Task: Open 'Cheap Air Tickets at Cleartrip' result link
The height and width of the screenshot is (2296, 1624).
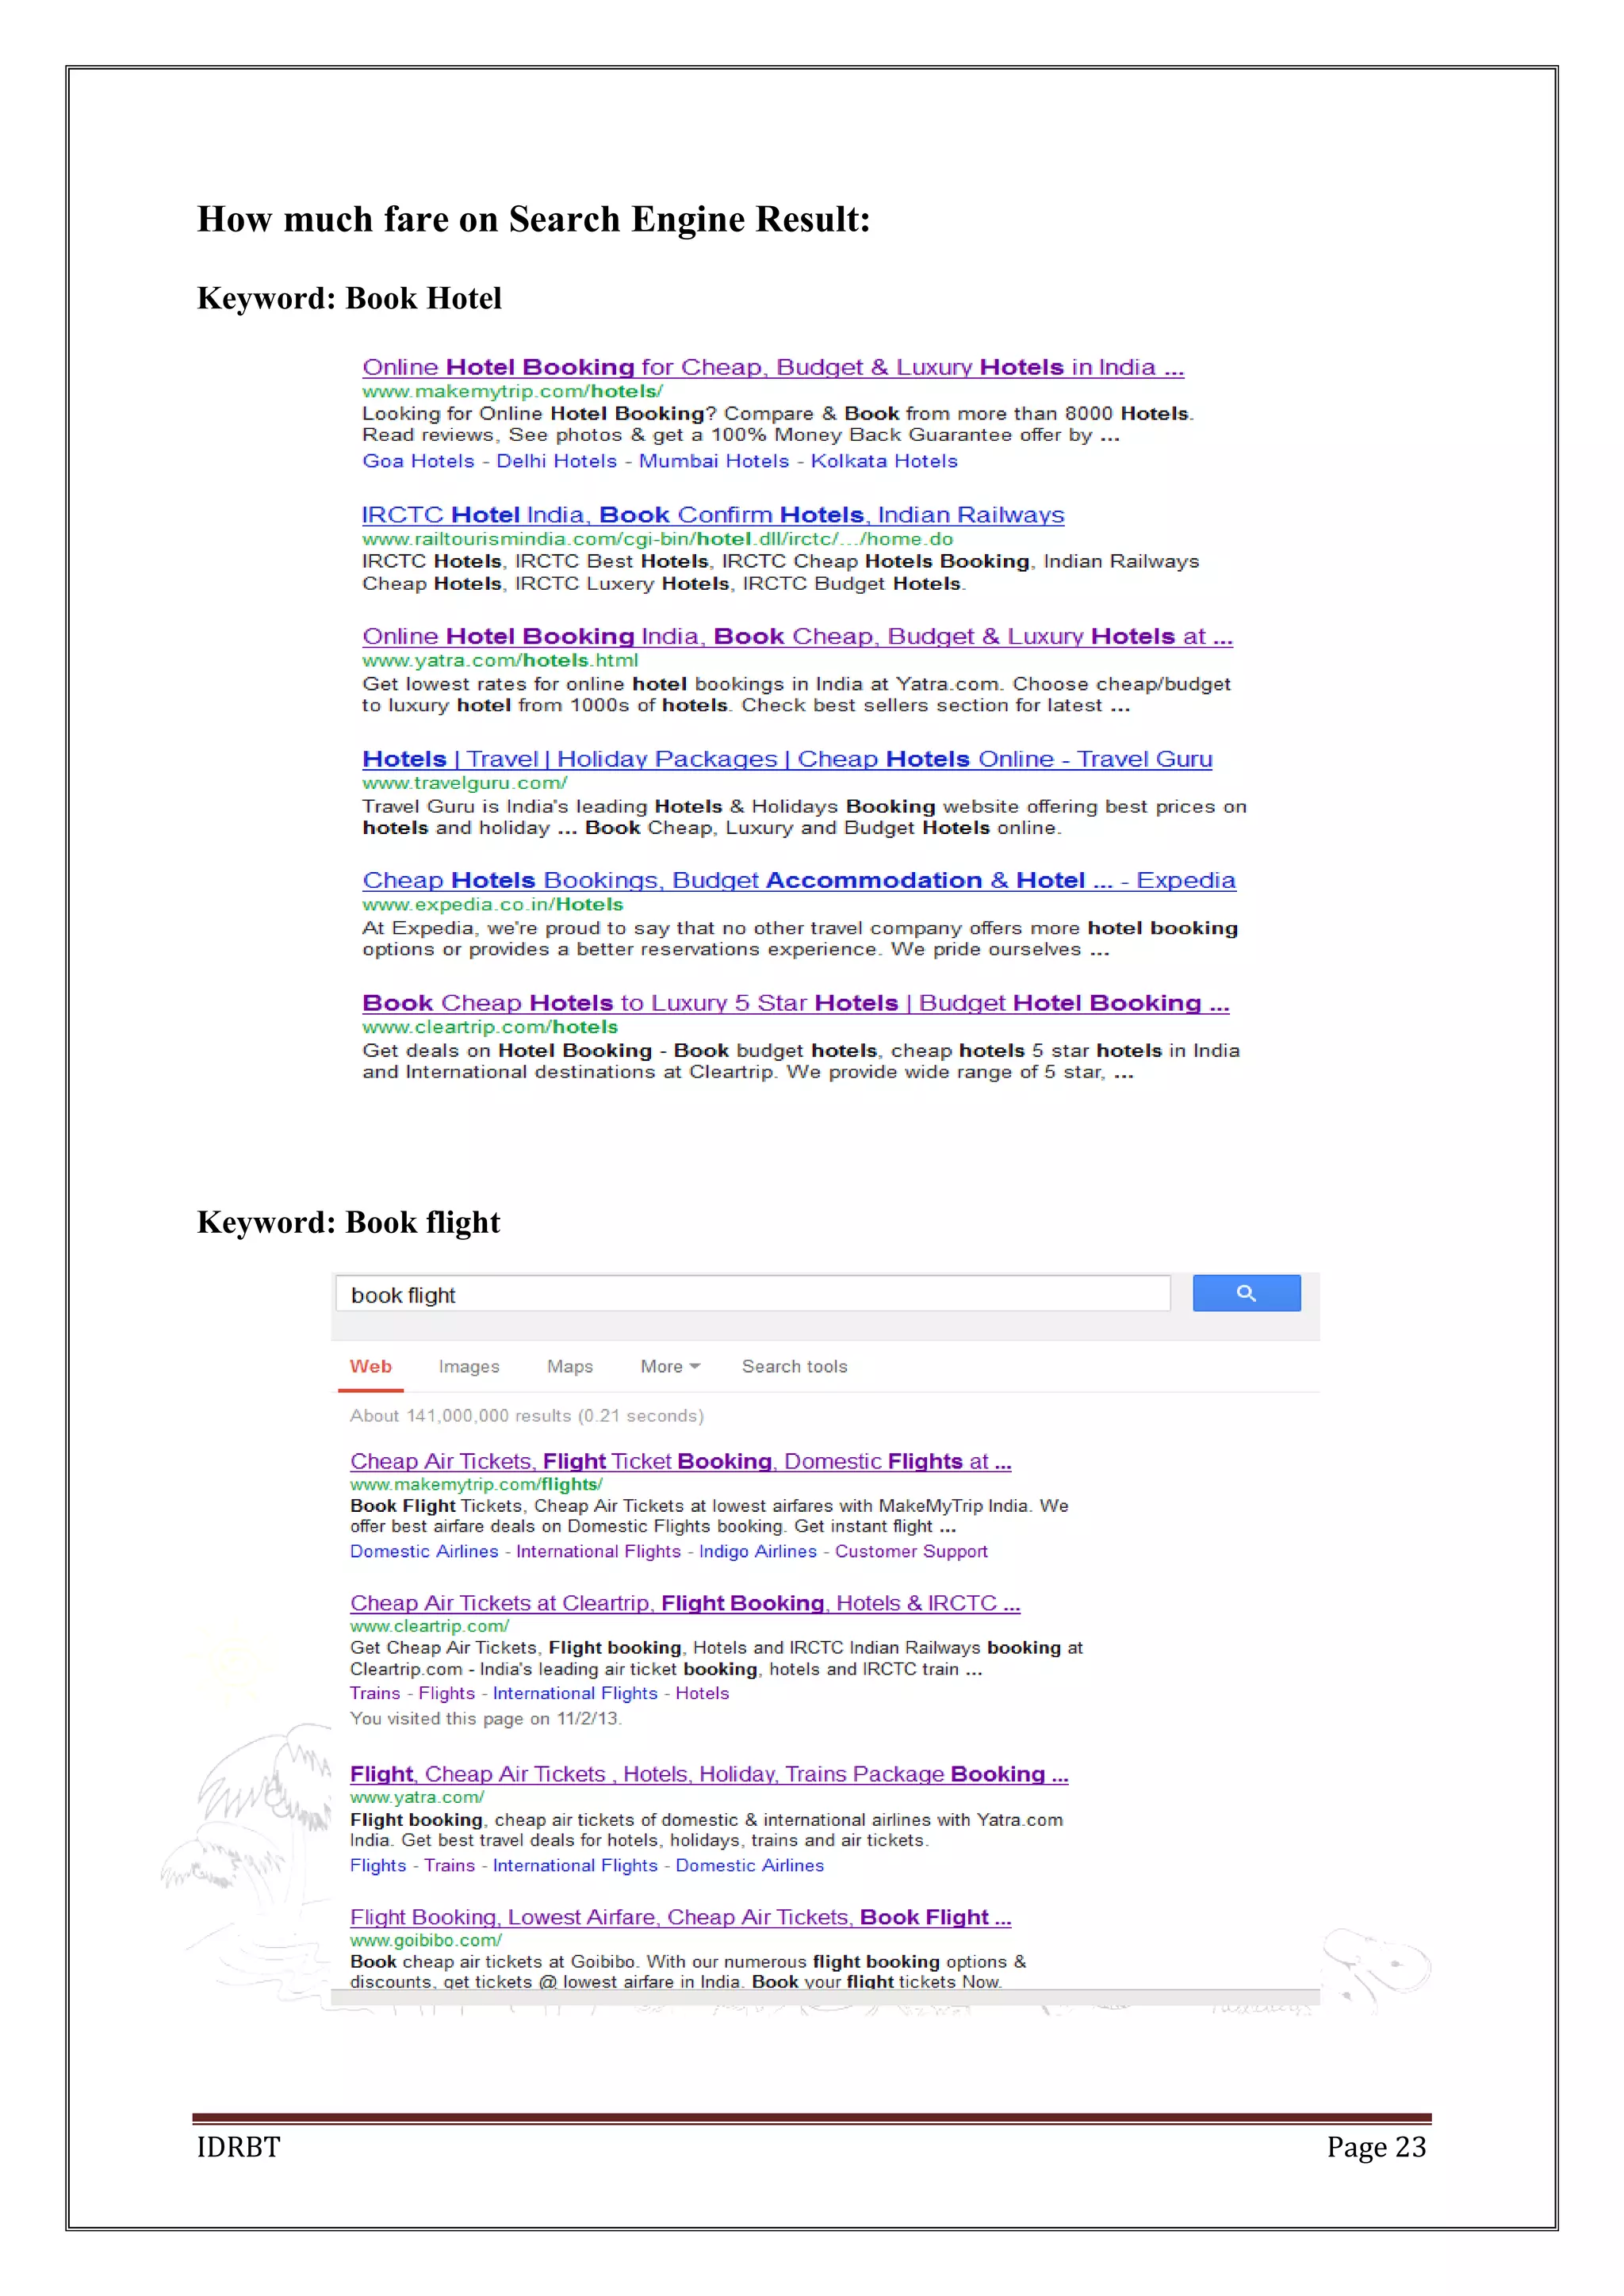Action: pos(685,1604)
